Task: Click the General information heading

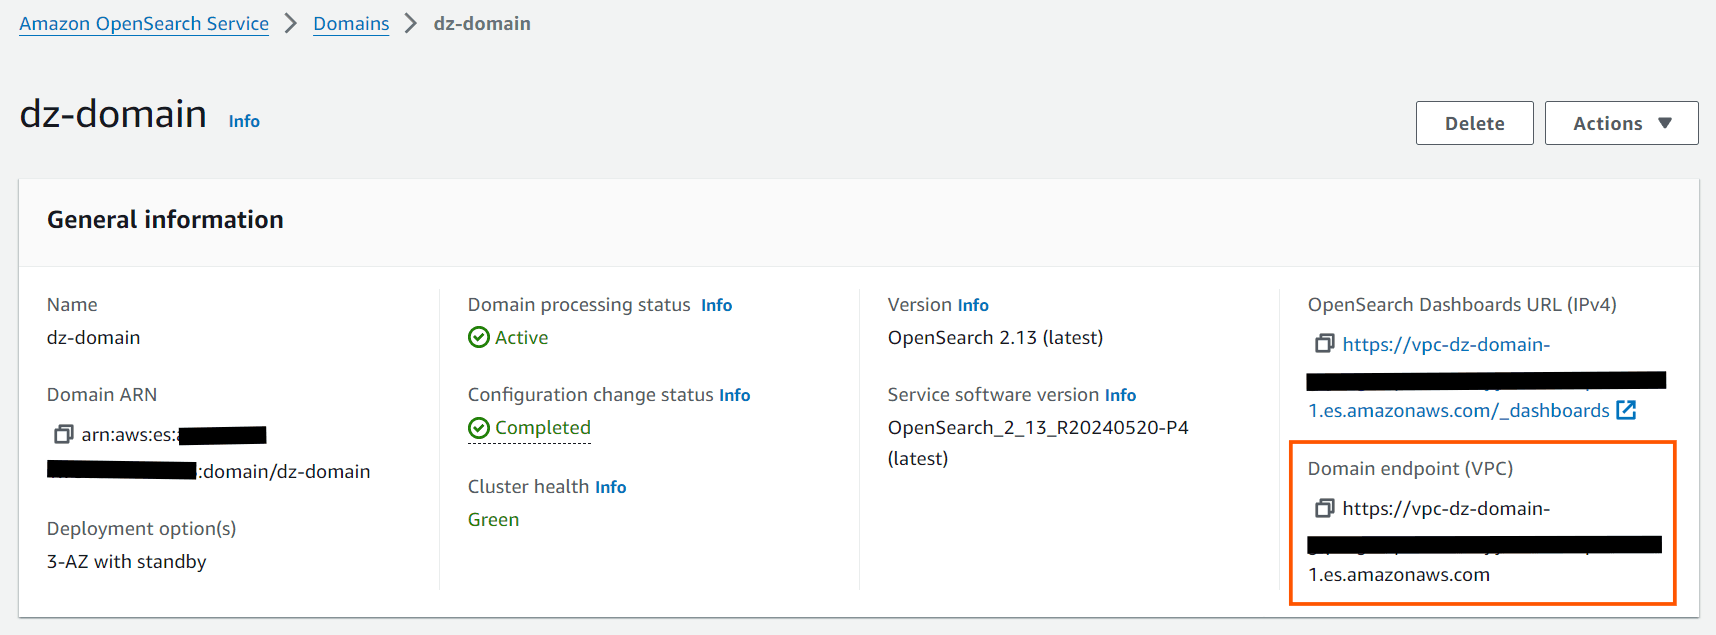Action: click(165, 220)
